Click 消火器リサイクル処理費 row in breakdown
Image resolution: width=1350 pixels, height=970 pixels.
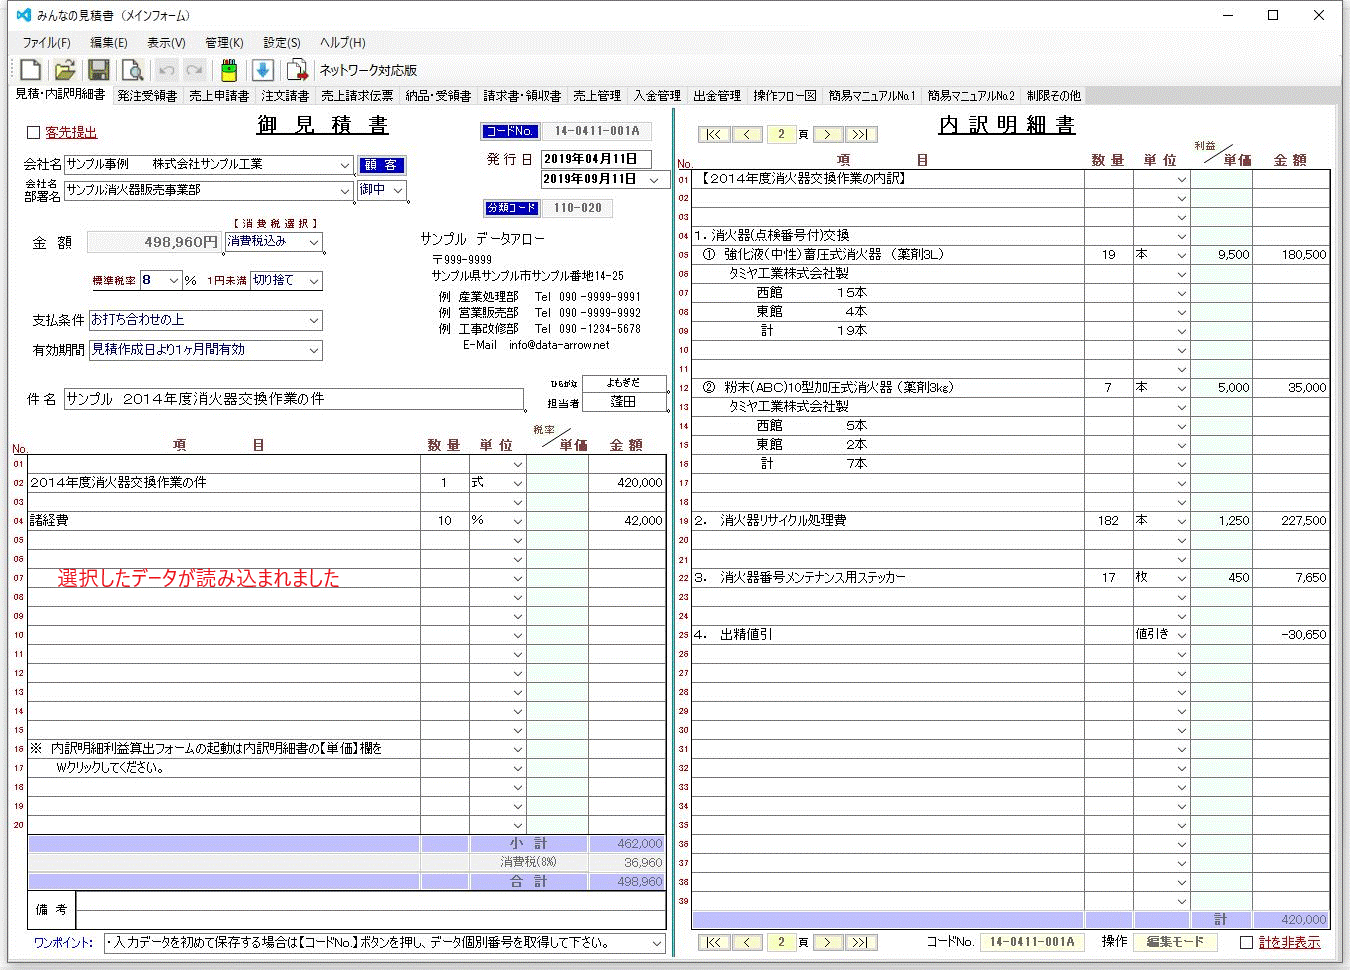point(888,521)
